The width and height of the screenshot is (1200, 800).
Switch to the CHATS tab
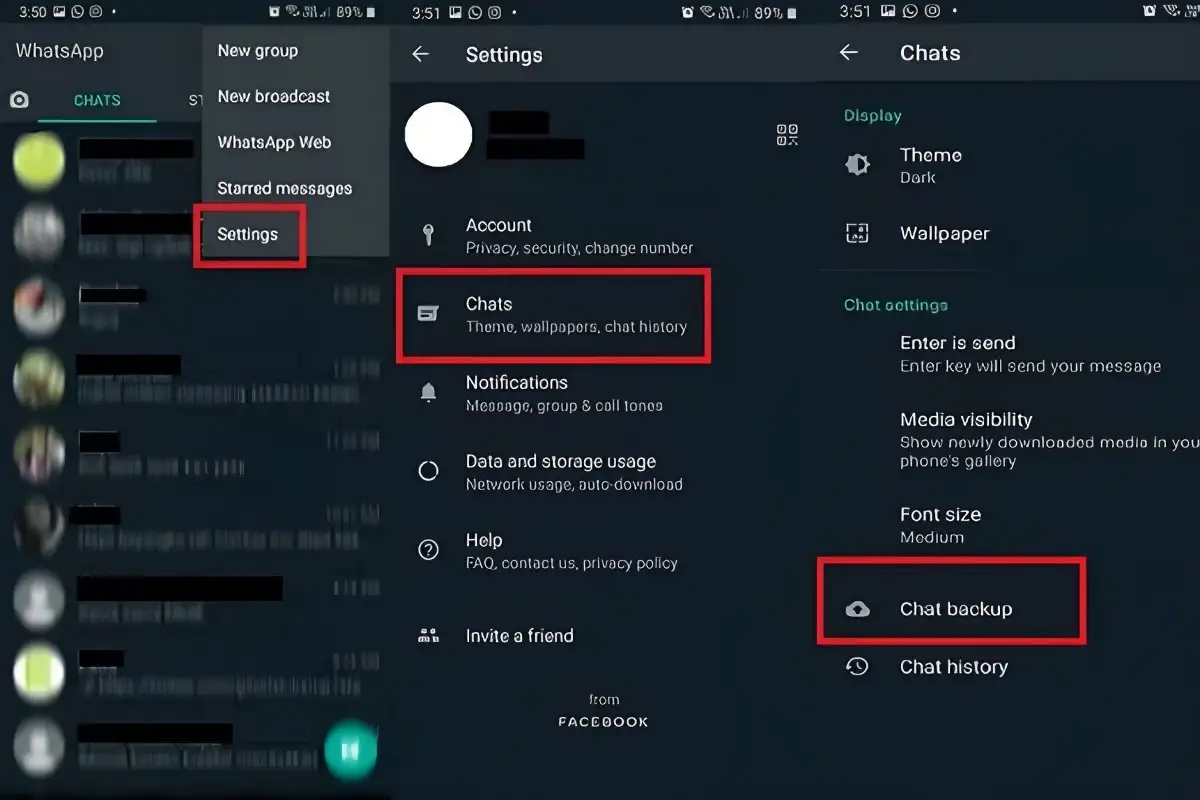[x=97, y=101]
